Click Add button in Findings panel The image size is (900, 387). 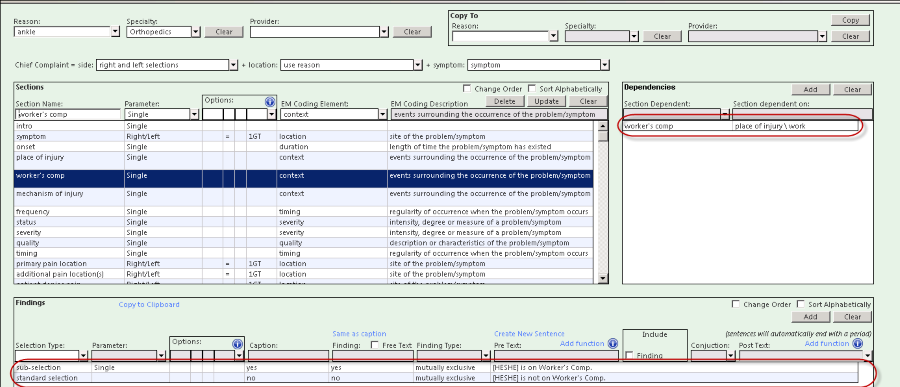point(810,317)
